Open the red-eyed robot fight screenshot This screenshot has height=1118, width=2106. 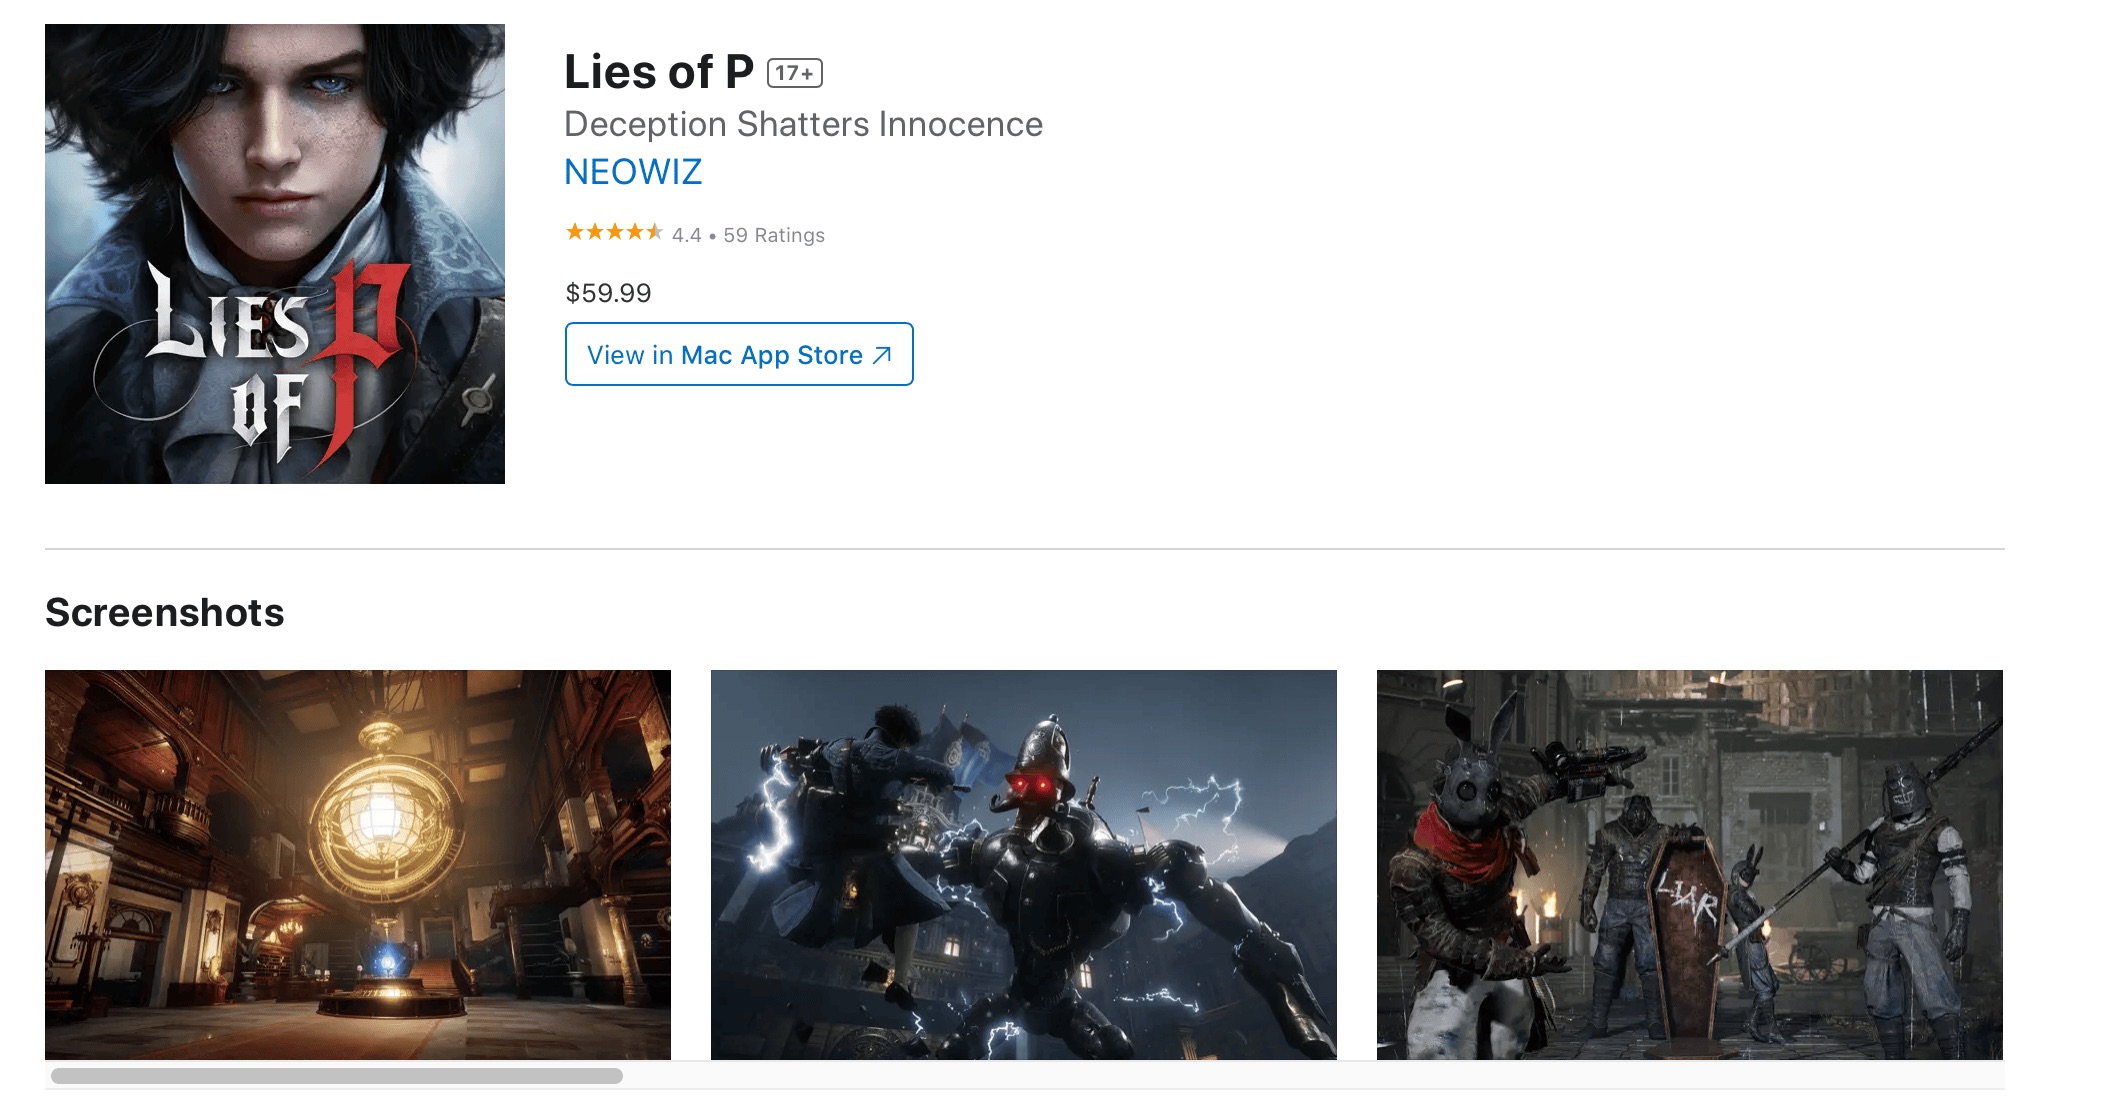point(1023,864)
